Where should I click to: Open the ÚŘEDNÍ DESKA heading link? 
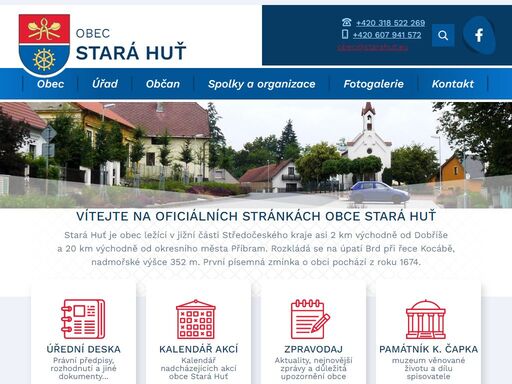click(84, 349)
